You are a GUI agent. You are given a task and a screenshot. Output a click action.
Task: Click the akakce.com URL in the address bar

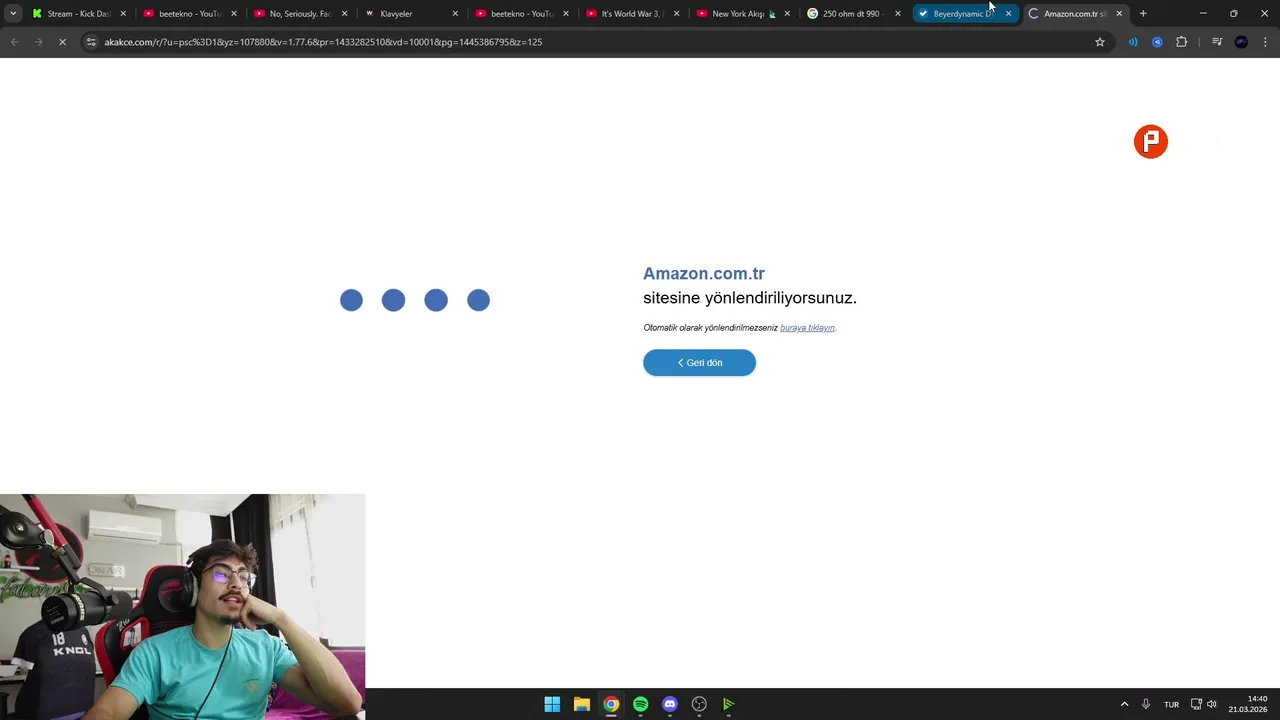click(323, 42)
